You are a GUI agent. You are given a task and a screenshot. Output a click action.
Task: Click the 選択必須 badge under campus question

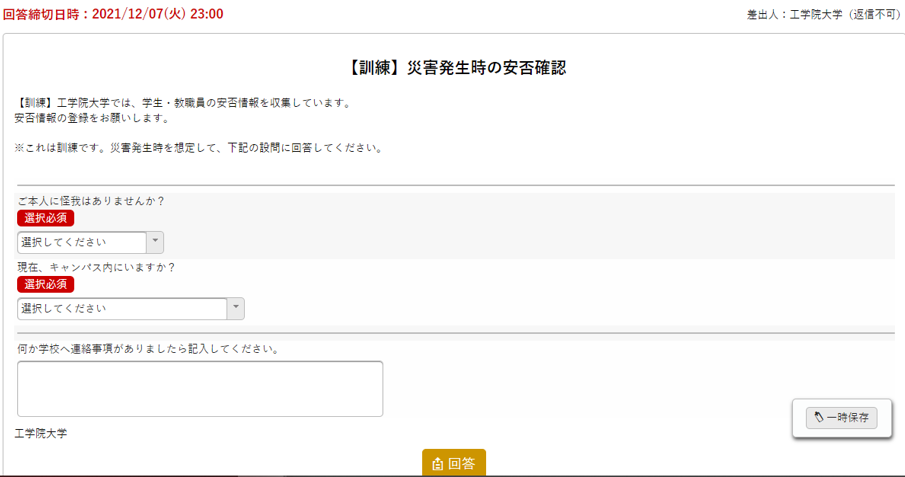[45, 285]
